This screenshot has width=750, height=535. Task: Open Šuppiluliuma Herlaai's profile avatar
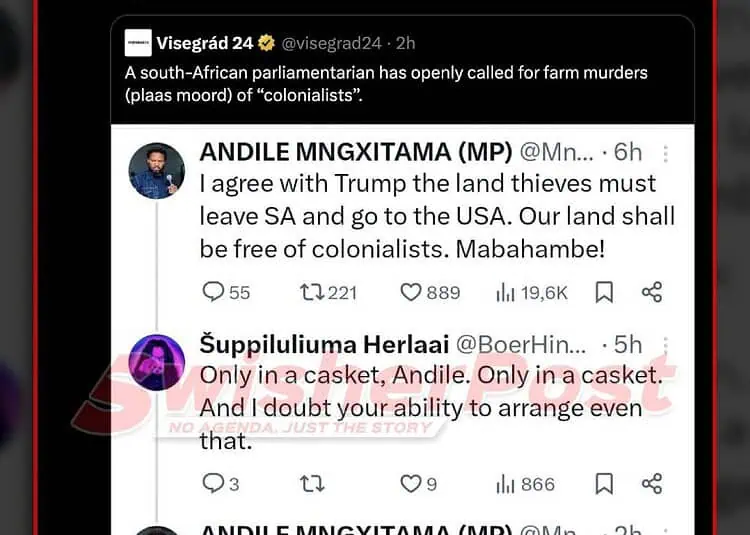pos(157,362)
